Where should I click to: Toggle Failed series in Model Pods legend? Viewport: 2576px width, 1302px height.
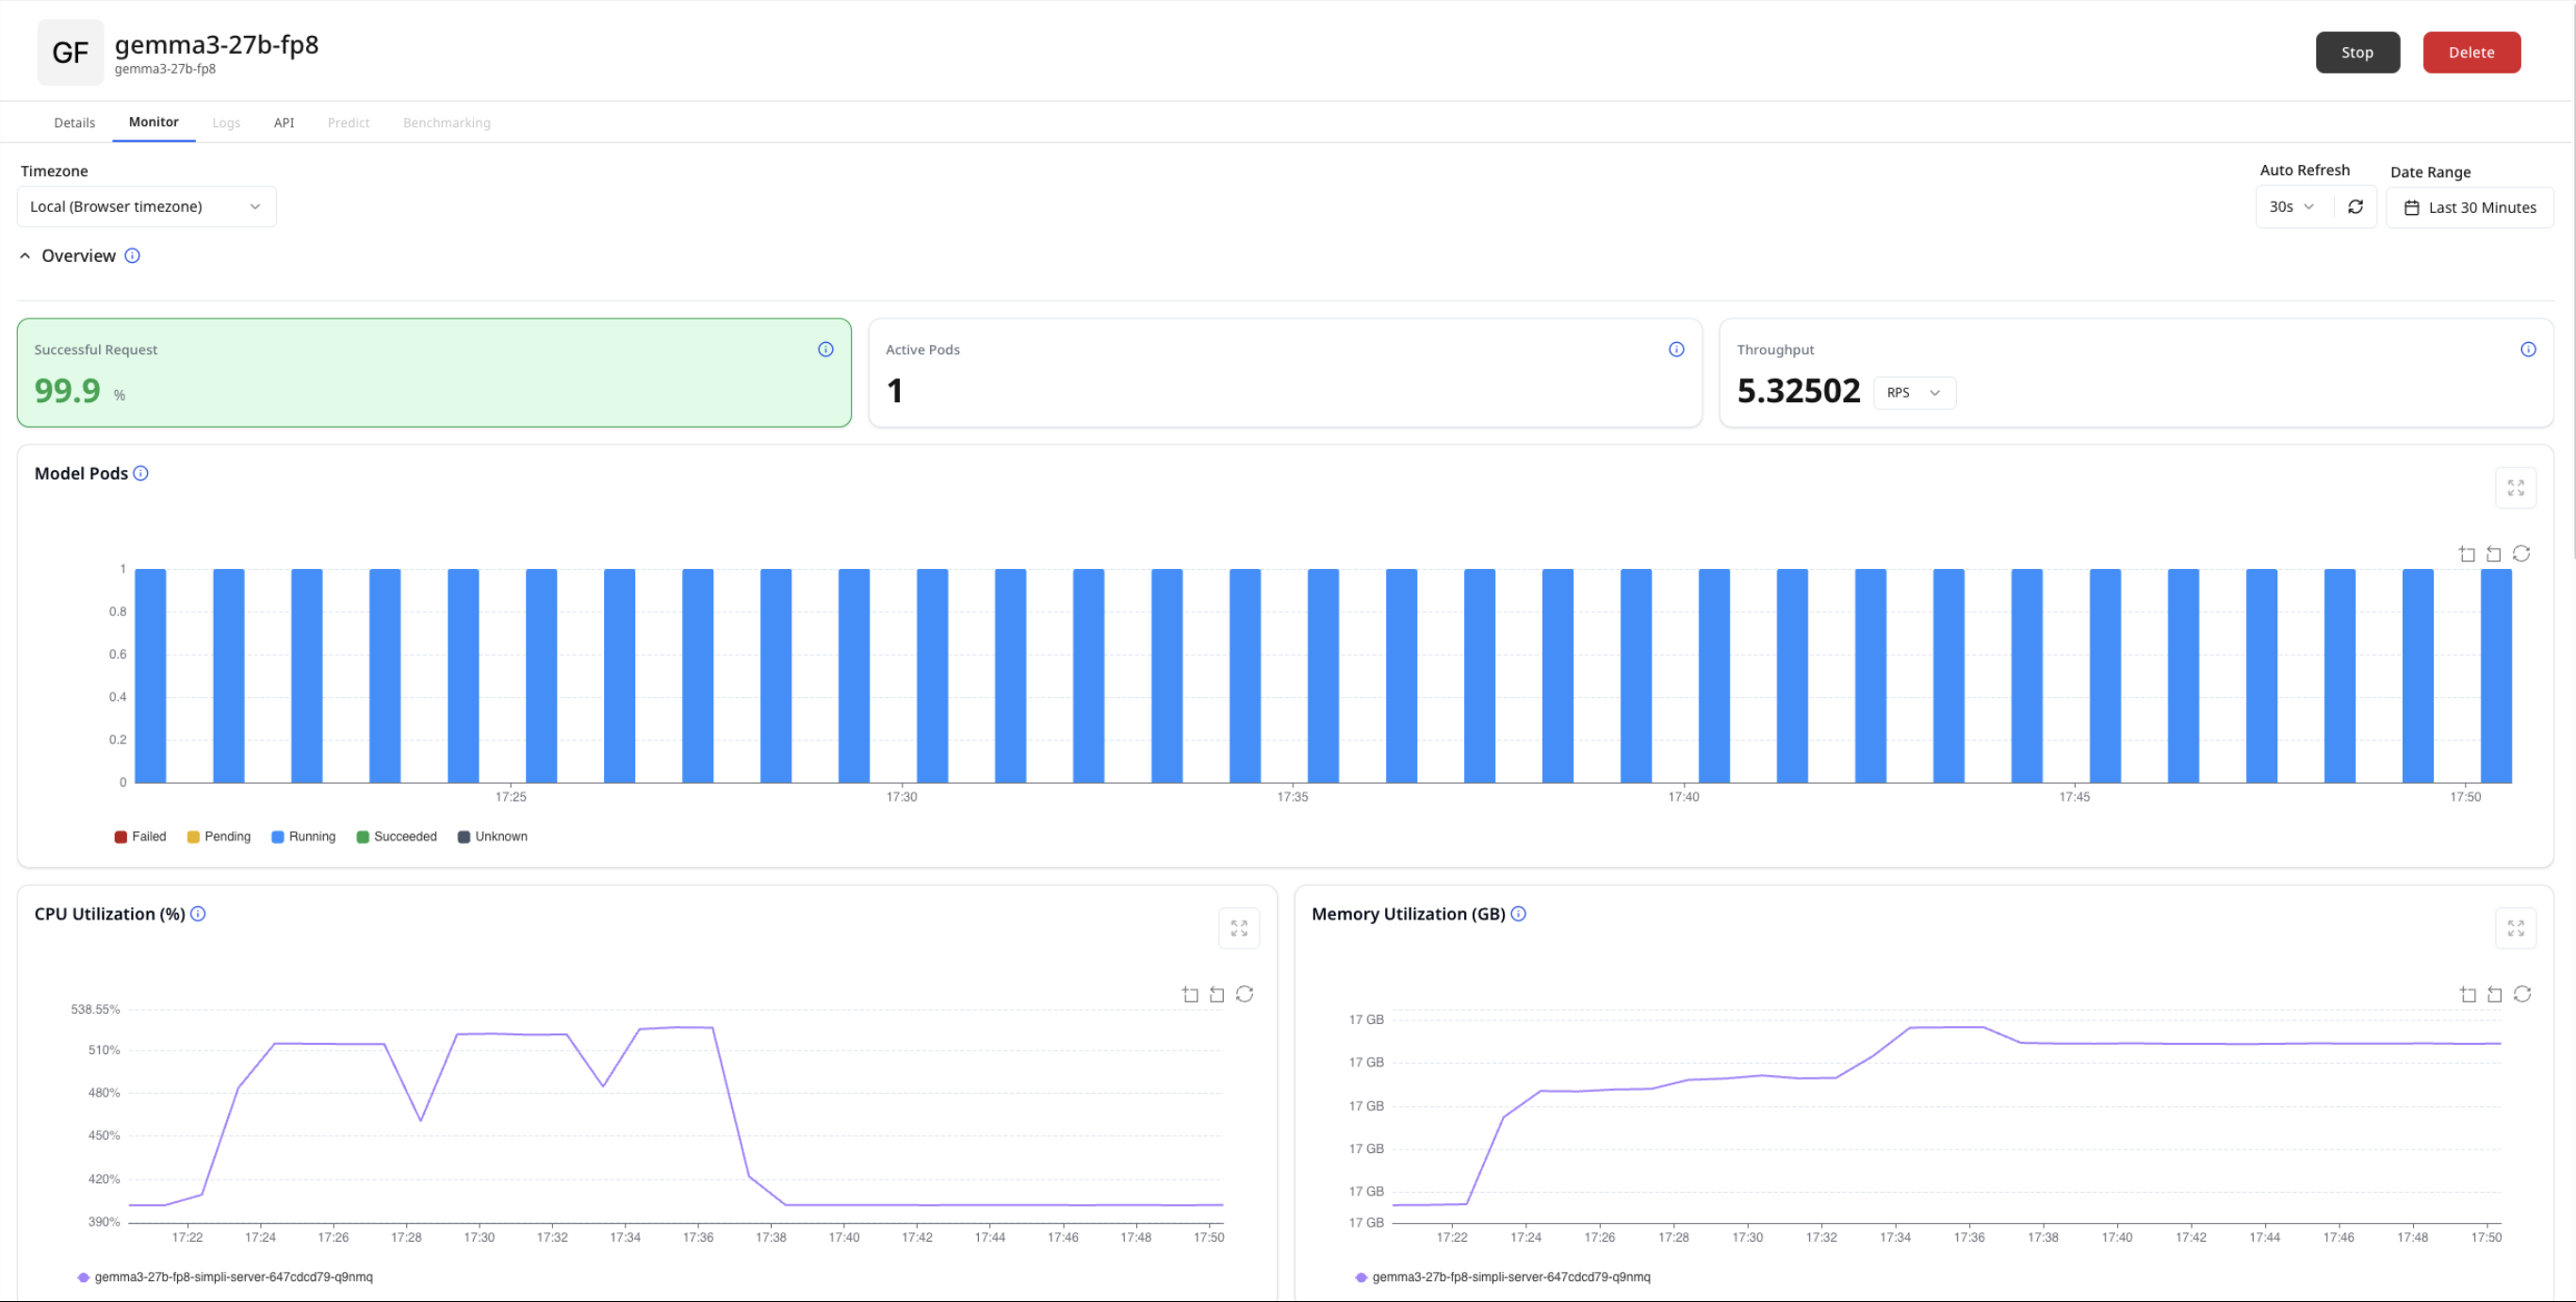(140, 837)
